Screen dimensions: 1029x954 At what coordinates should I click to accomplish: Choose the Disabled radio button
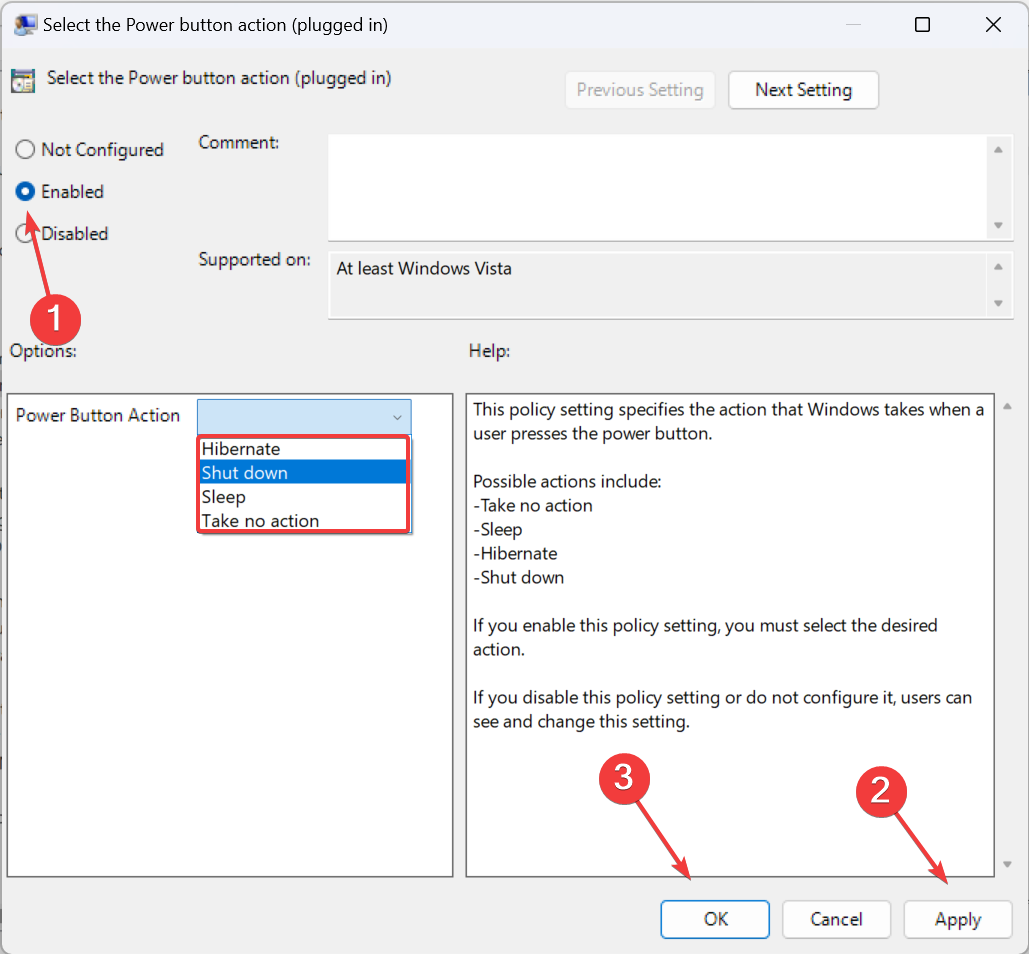26,234
